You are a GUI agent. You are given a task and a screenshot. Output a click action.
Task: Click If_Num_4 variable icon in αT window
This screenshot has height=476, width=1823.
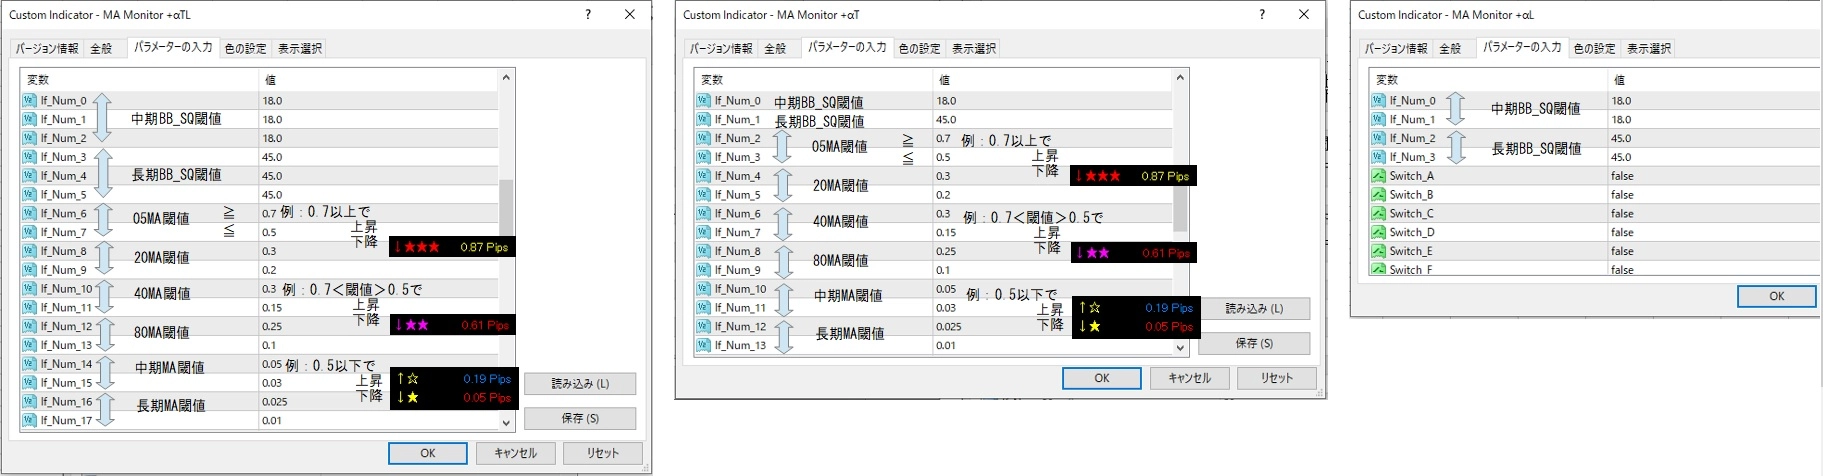pyautogui.click(x=703, y=176)
